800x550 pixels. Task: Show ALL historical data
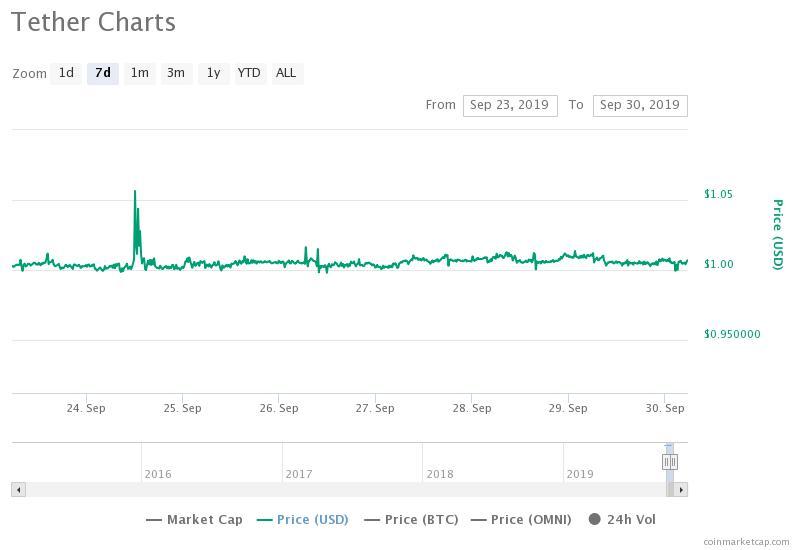(287, 73)
